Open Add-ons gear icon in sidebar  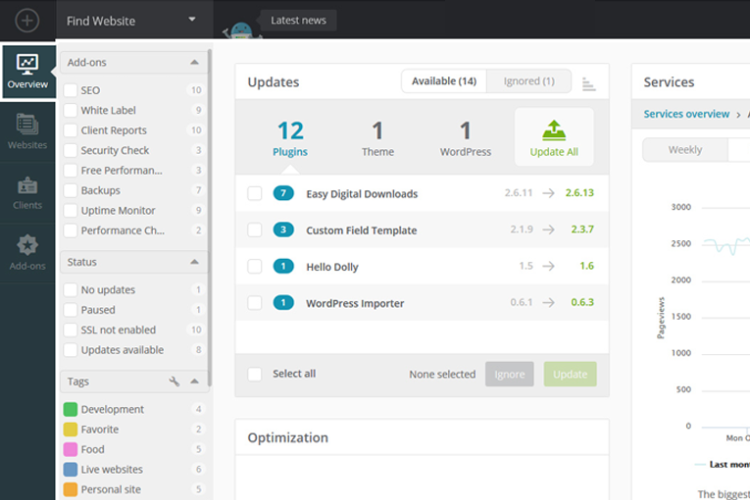27,252
